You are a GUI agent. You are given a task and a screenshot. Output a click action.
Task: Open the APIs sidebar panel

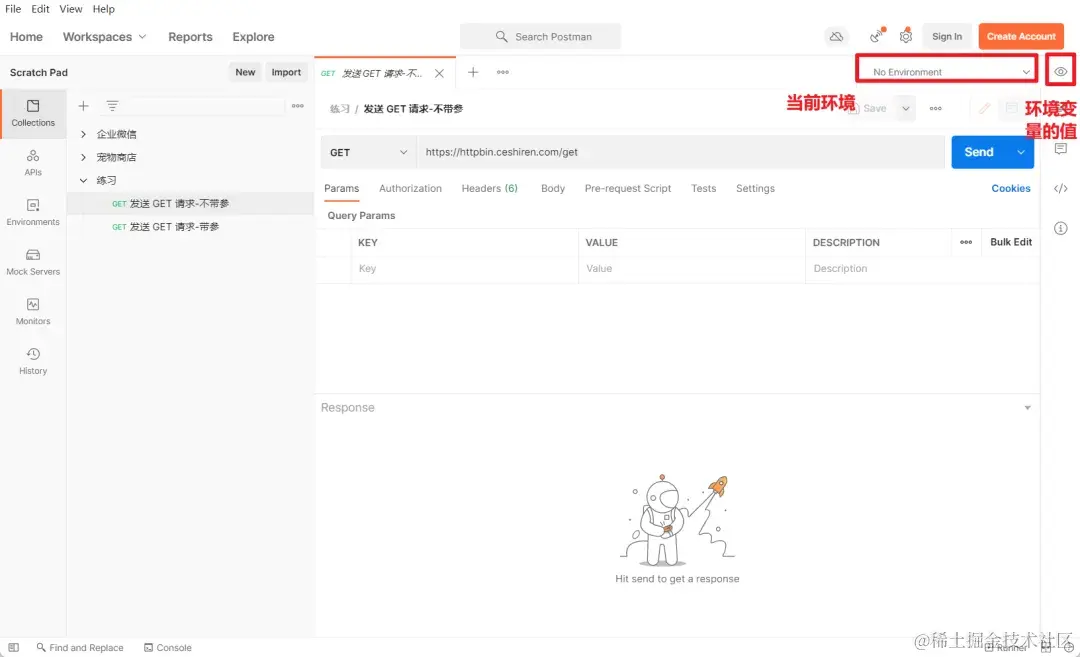[33, 163]
